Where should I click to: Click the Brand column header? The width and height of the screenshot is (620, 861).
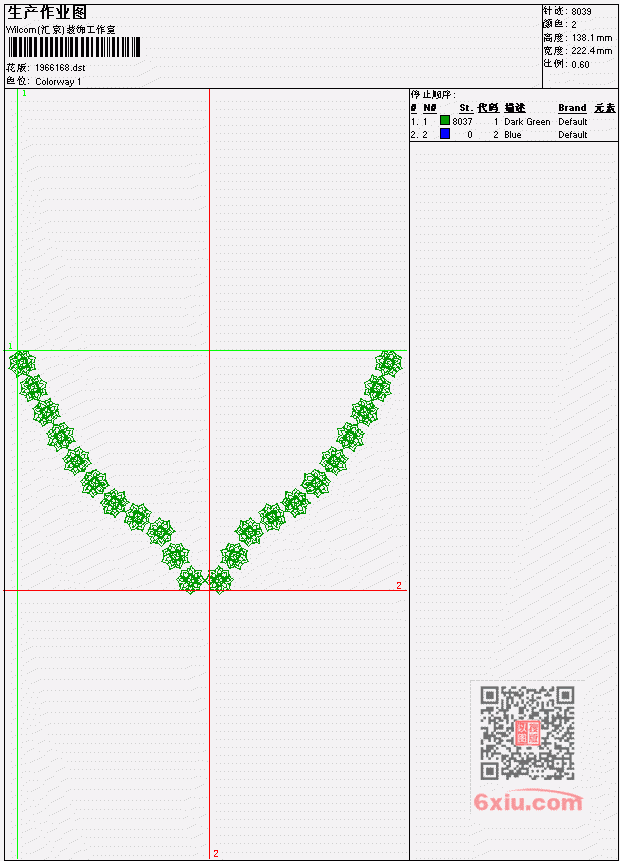[x=572, y=108]
